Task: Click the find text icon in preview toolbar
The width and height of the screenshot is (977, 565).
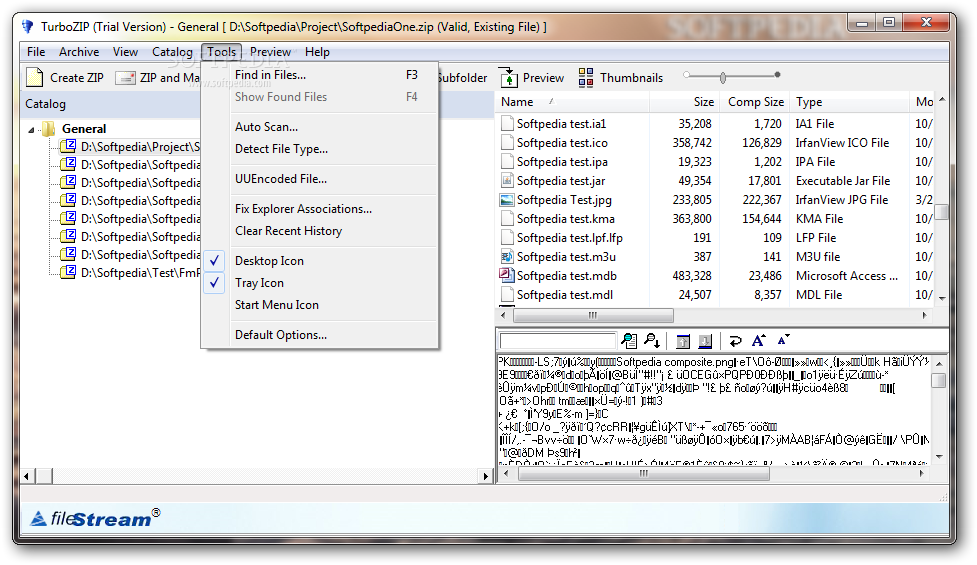Action: (629, 341)
